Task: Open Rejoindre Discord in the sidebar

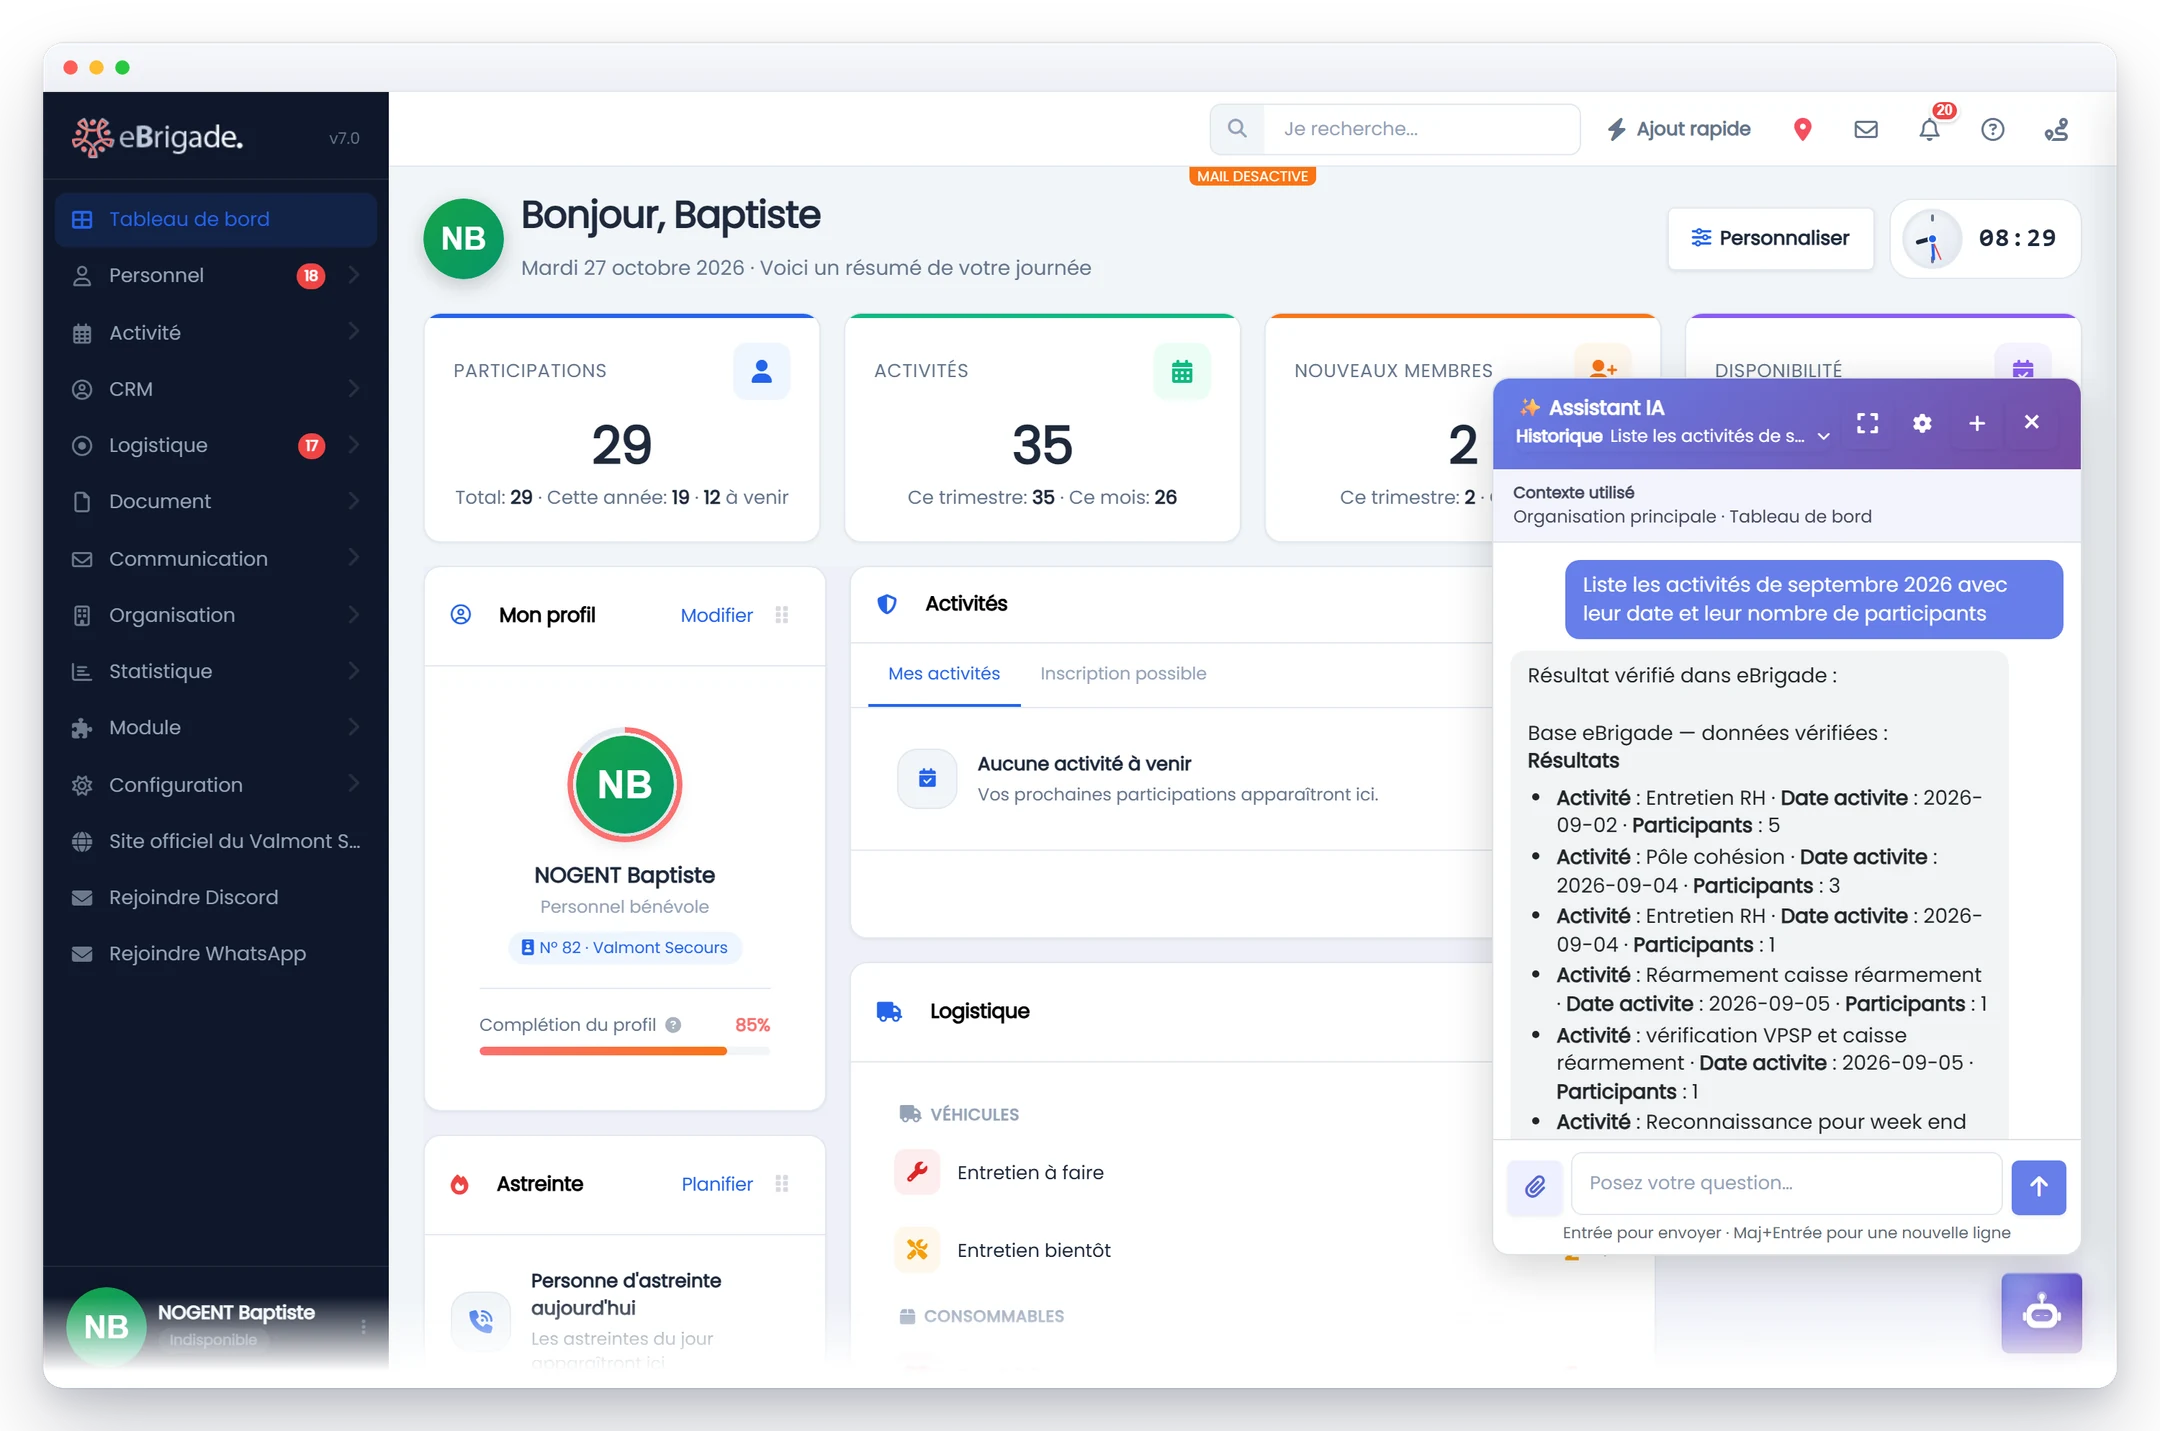Action: point(215,897)
